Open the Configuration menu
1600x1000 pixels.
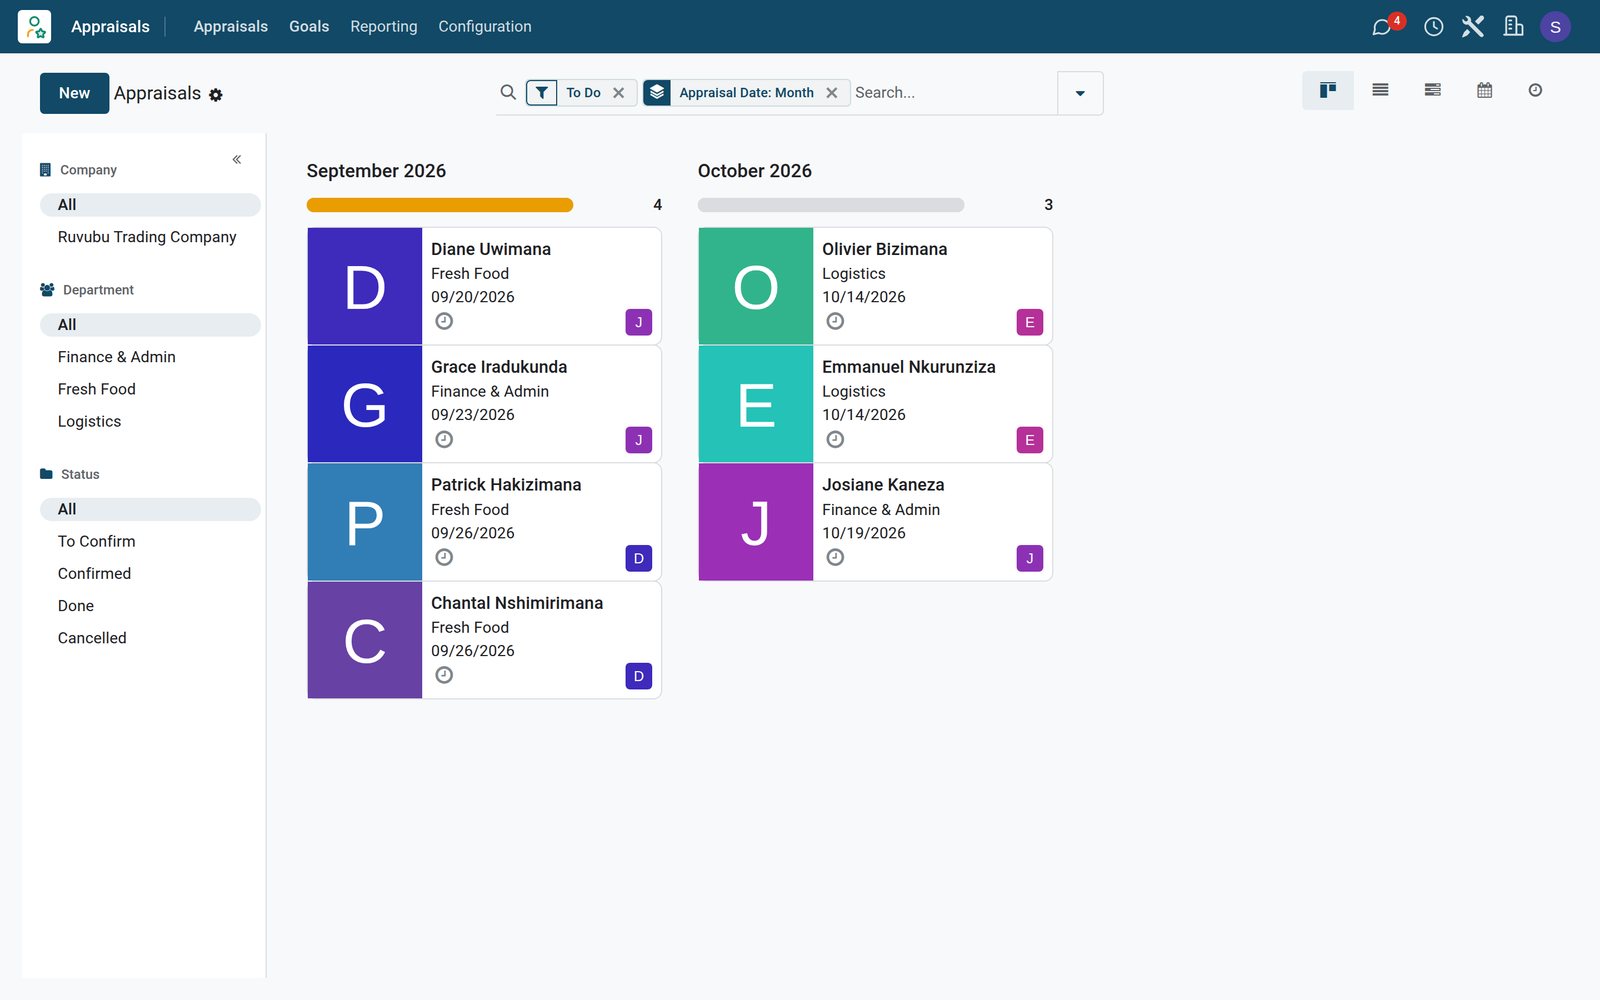[x=485, y=27]
